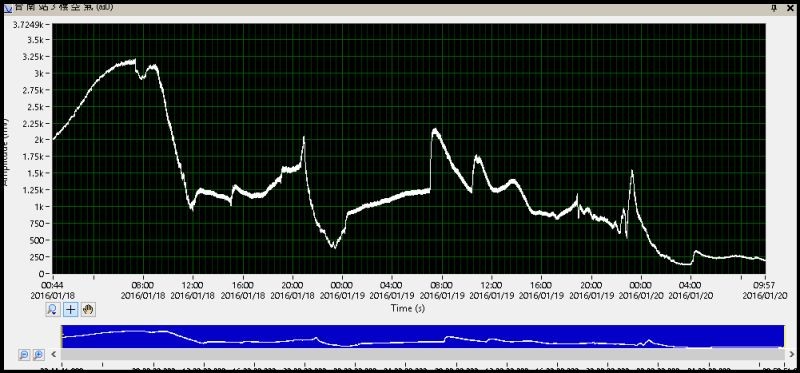Click the 12:00 2016/01/18 time label
800x373 pixels.
[x=192, y=290]
